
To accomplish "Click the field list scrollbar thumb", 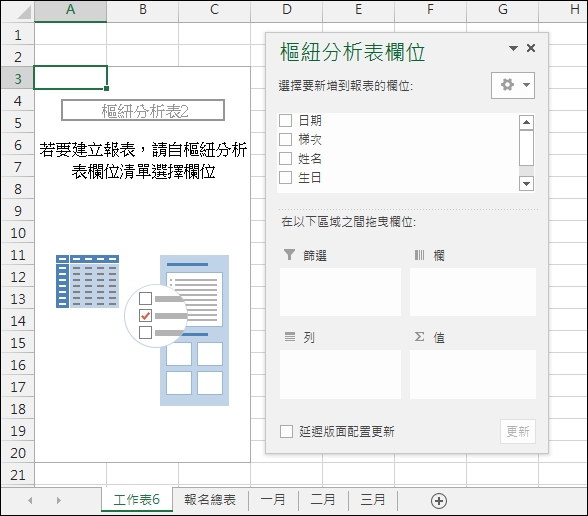I will [526, 148].
